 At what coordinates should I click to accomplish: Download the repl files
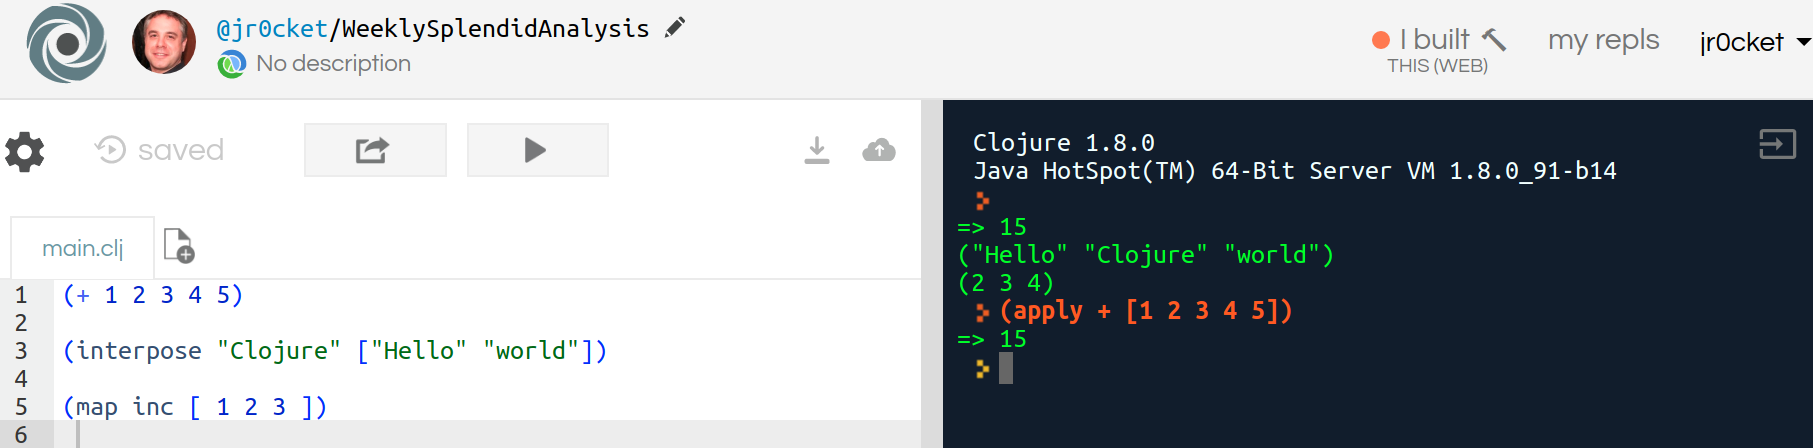[x=817, y=150]
